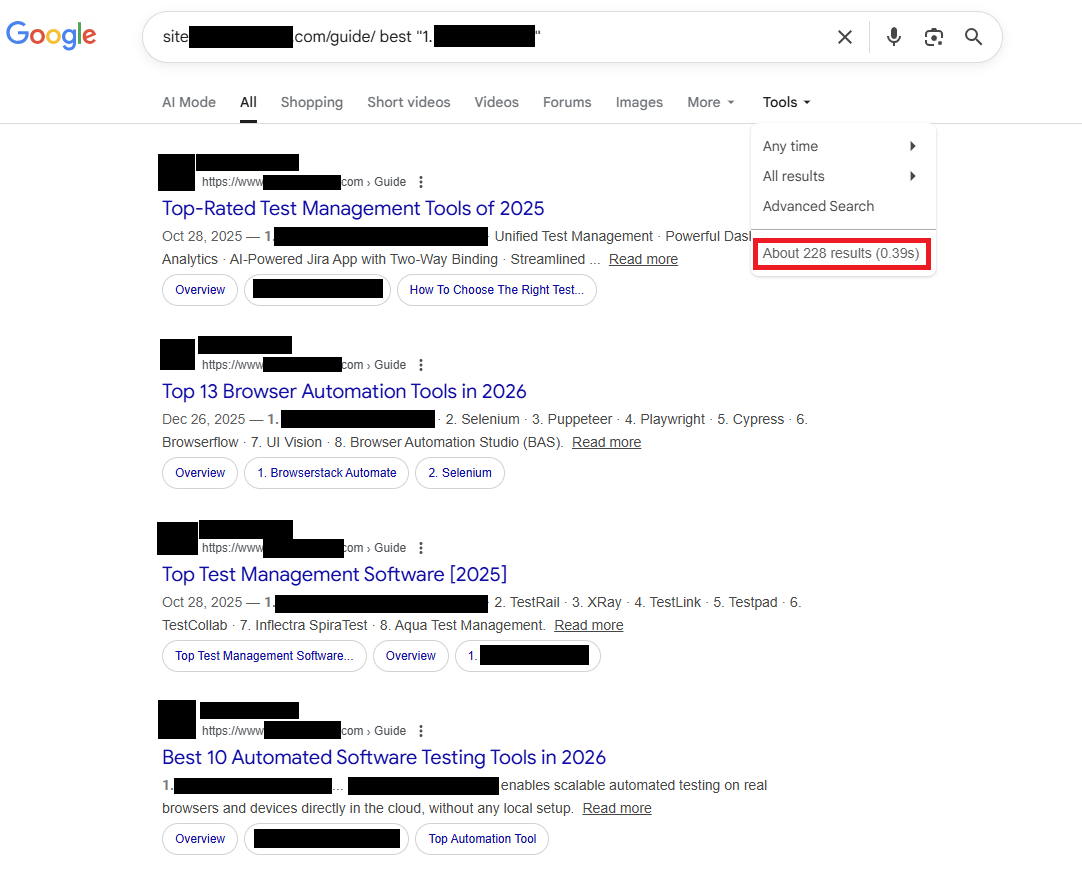The image size is (1082, 869).
Task: Click 'Top Automation Tool' chip
Action: pyautogui.click(x=482, y=839)
